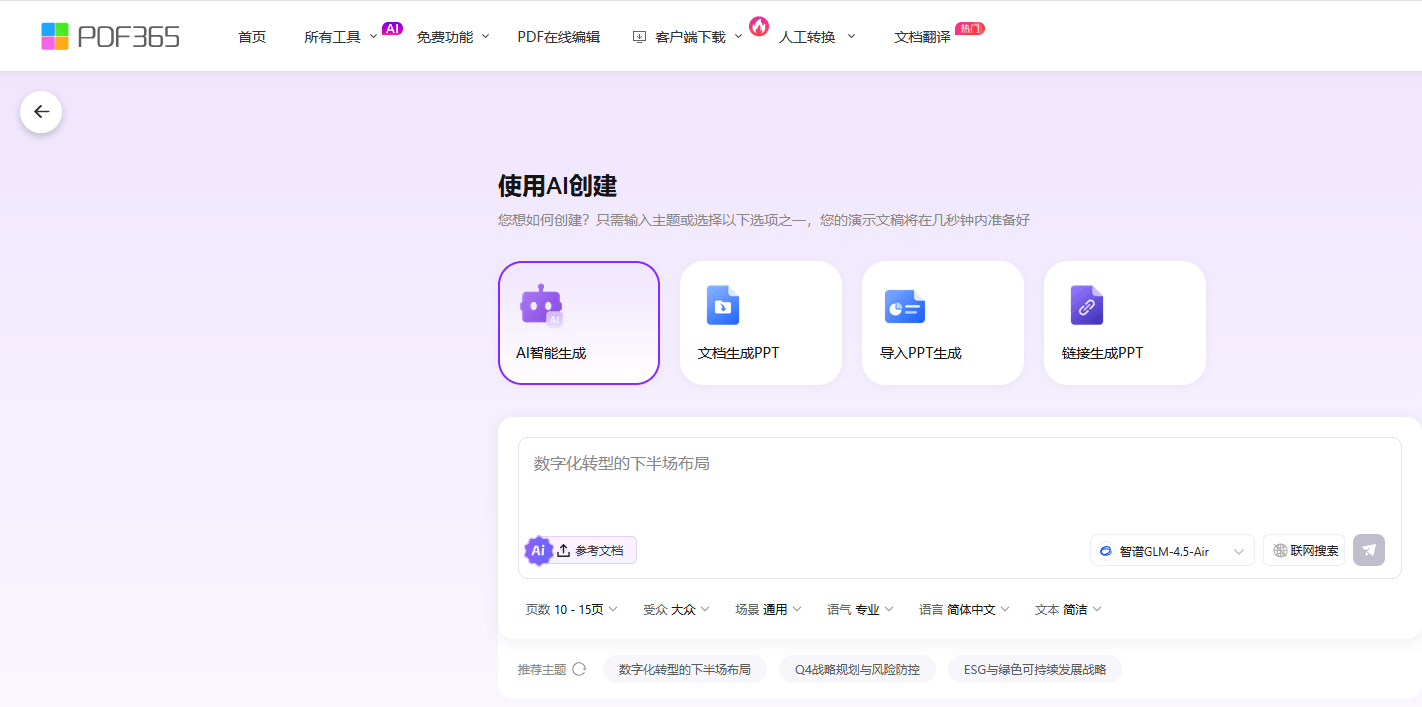This screenshot has width=1422, height=707.
Task: Toggle the 联网搜索 web search option
Action: coord(1304,550)
